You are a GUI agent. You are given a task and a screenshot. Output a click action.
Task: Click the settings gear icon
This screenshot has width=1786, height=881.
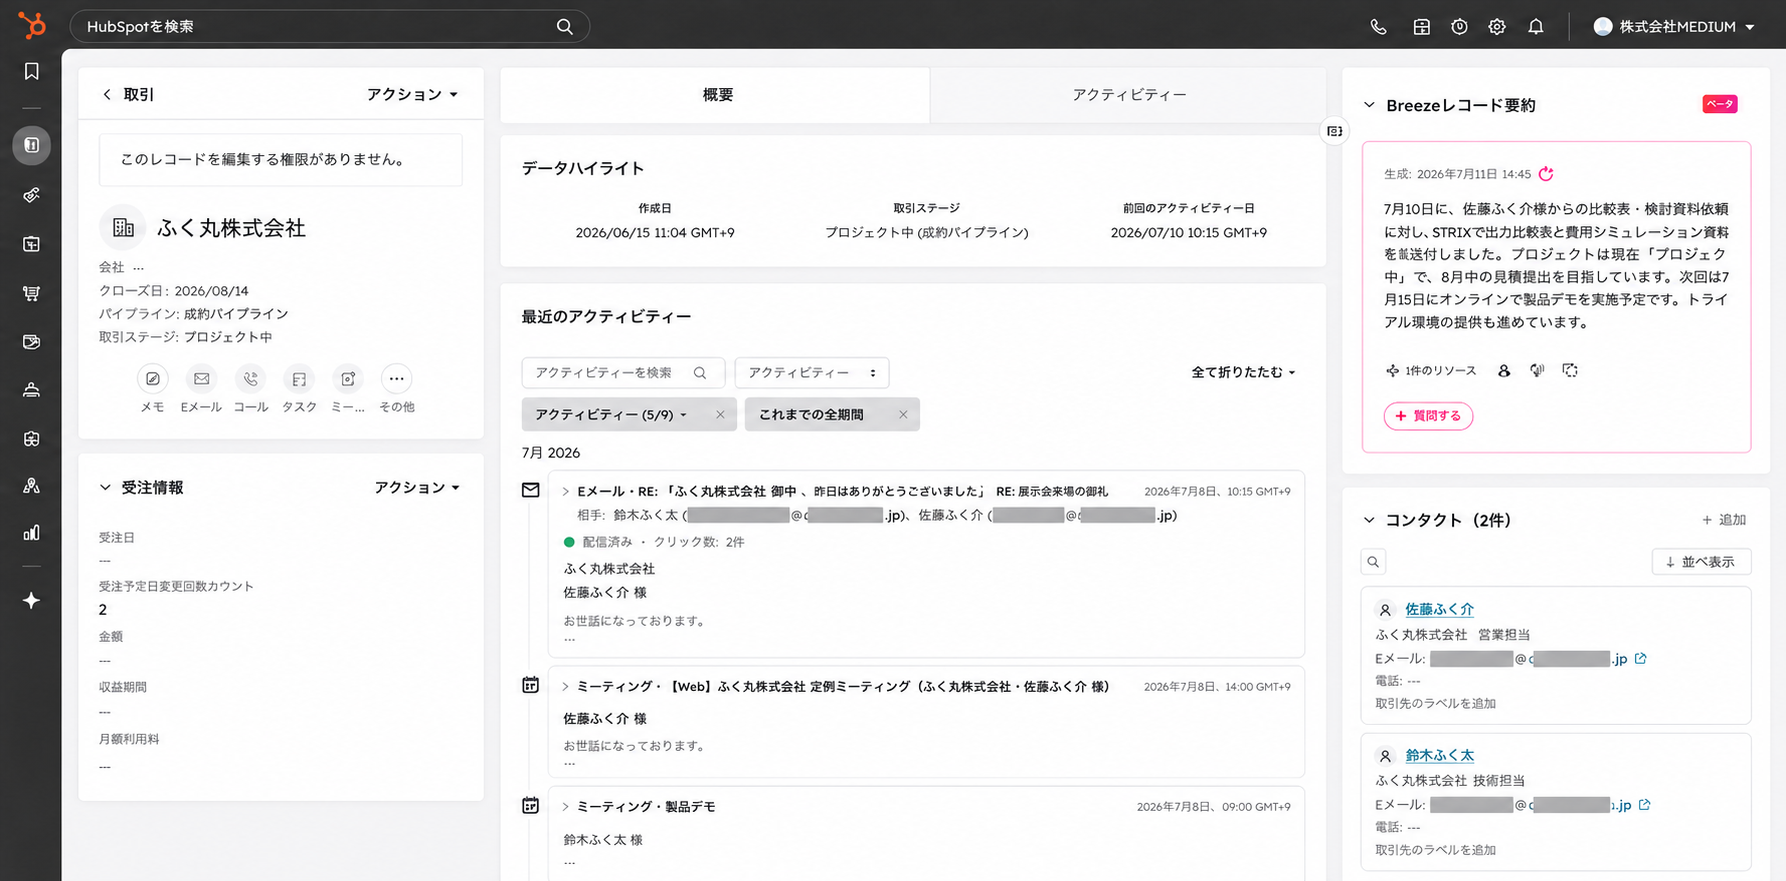(1497, 27)
